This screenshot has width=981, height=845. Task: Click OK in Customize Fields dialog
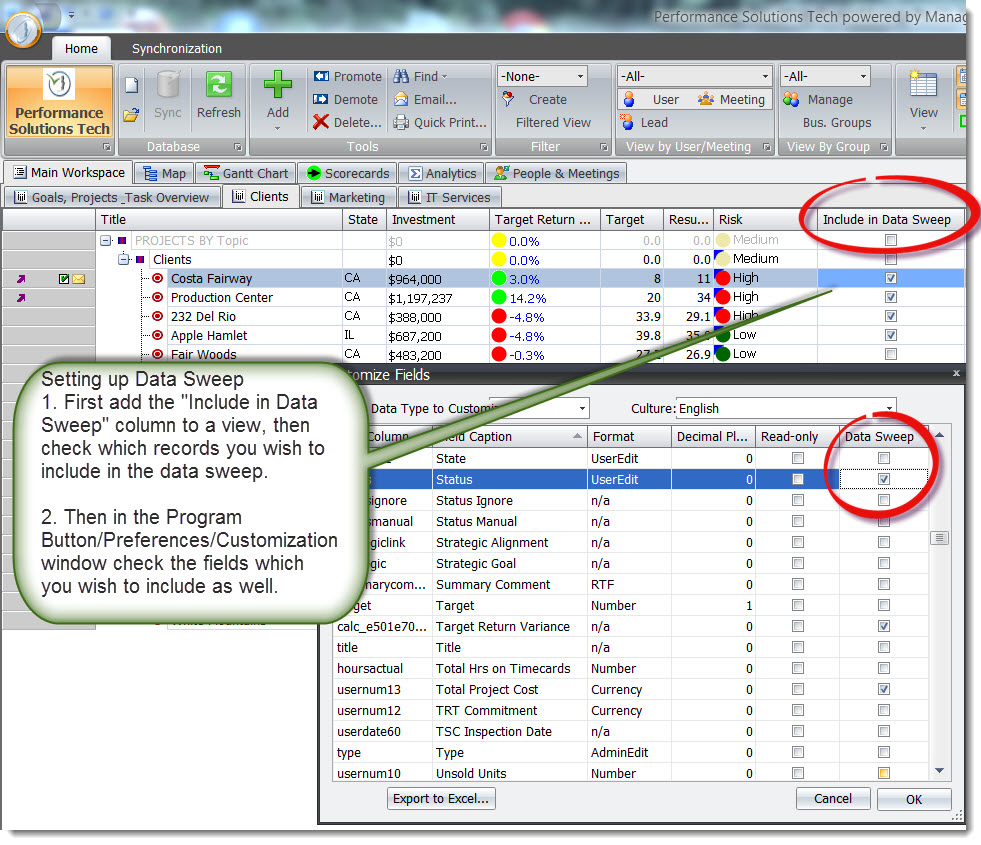914,799
